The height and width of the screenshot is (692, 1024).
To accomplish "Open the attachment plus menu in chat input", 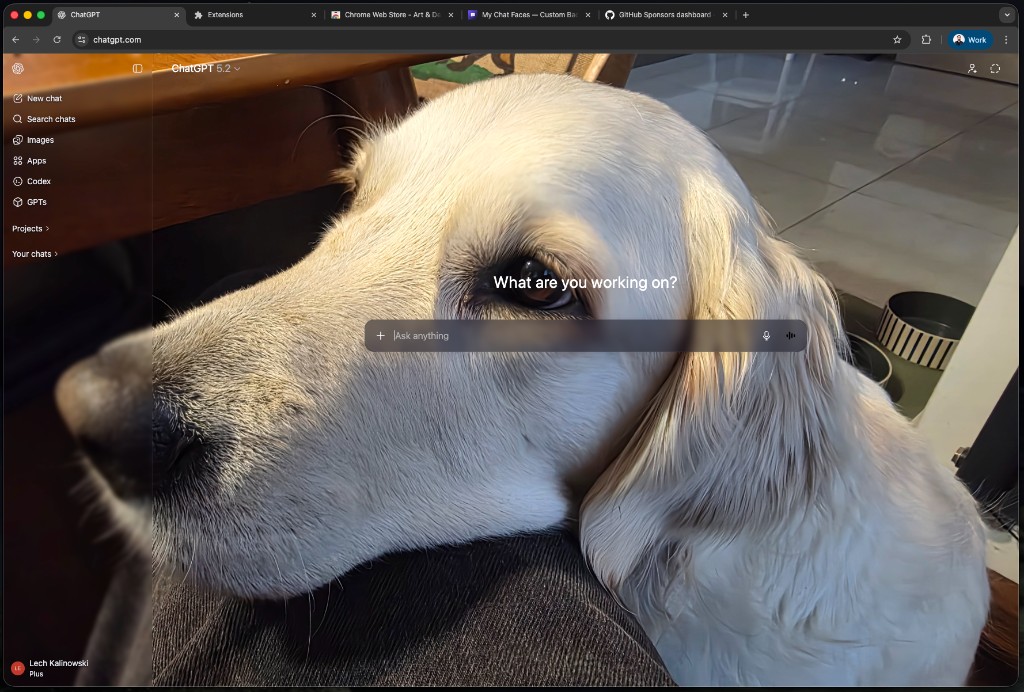I will pos(380,335).
